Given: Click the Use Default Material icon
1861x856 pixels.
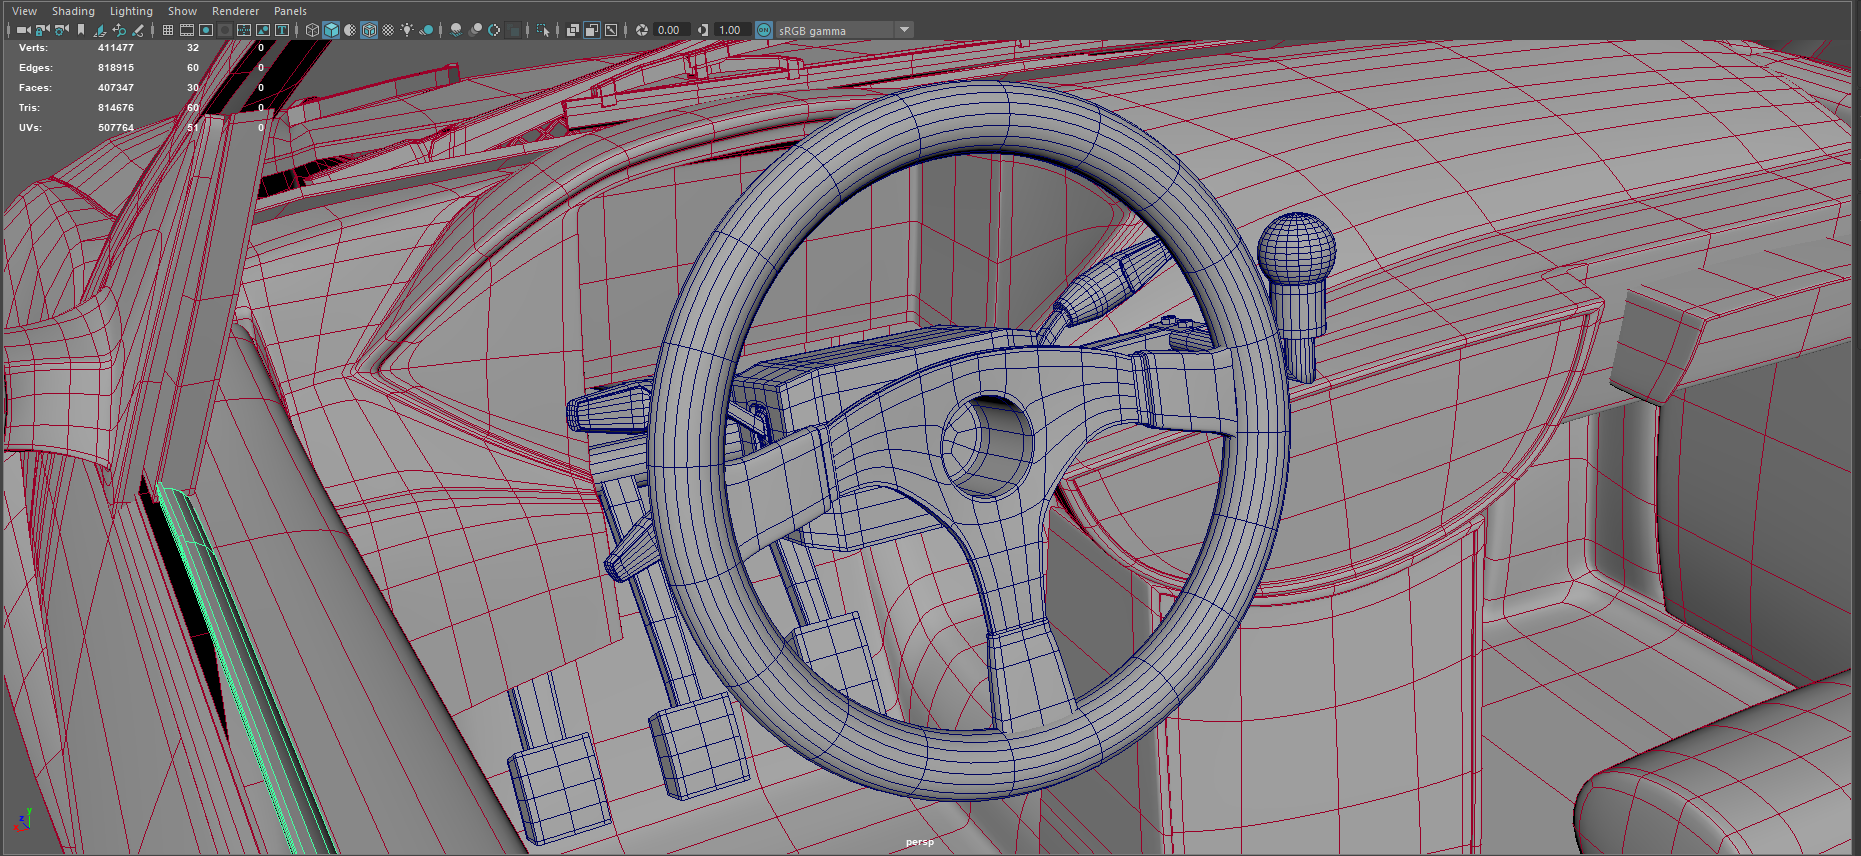Looking at the screenshot, I should click(350, 30).
